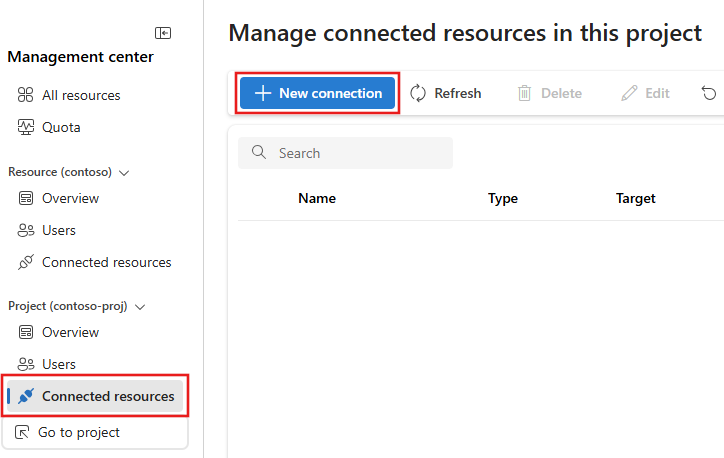Sort by the Name column header
This screenshot has width=724, height=458.
coord(317,198)
